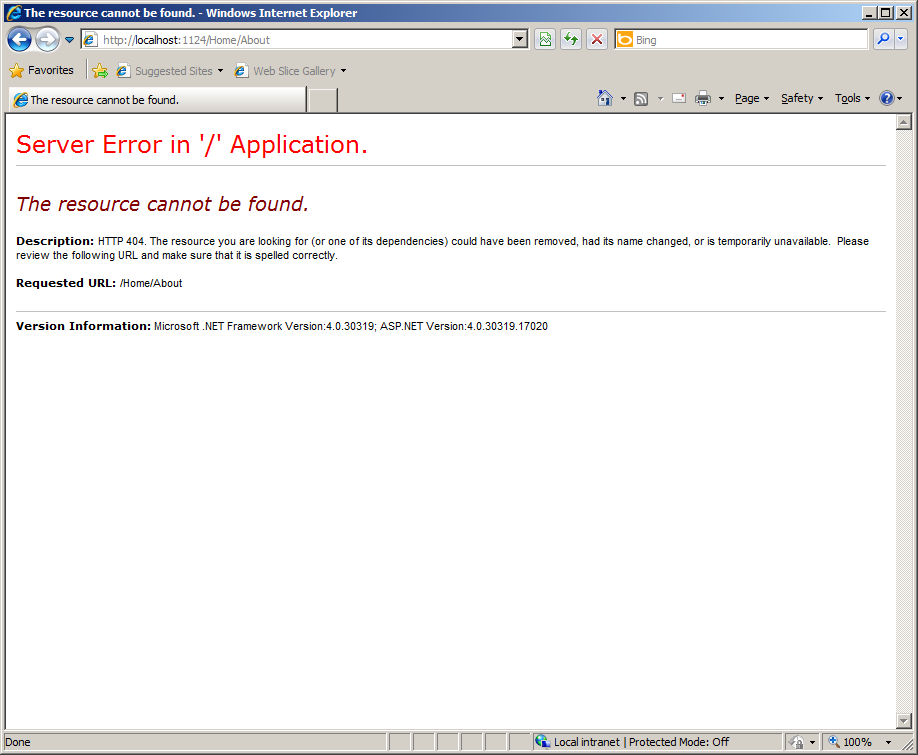Expand the zoom level dropdown arrow
918x755 pixels.
(x=889, y=742)
